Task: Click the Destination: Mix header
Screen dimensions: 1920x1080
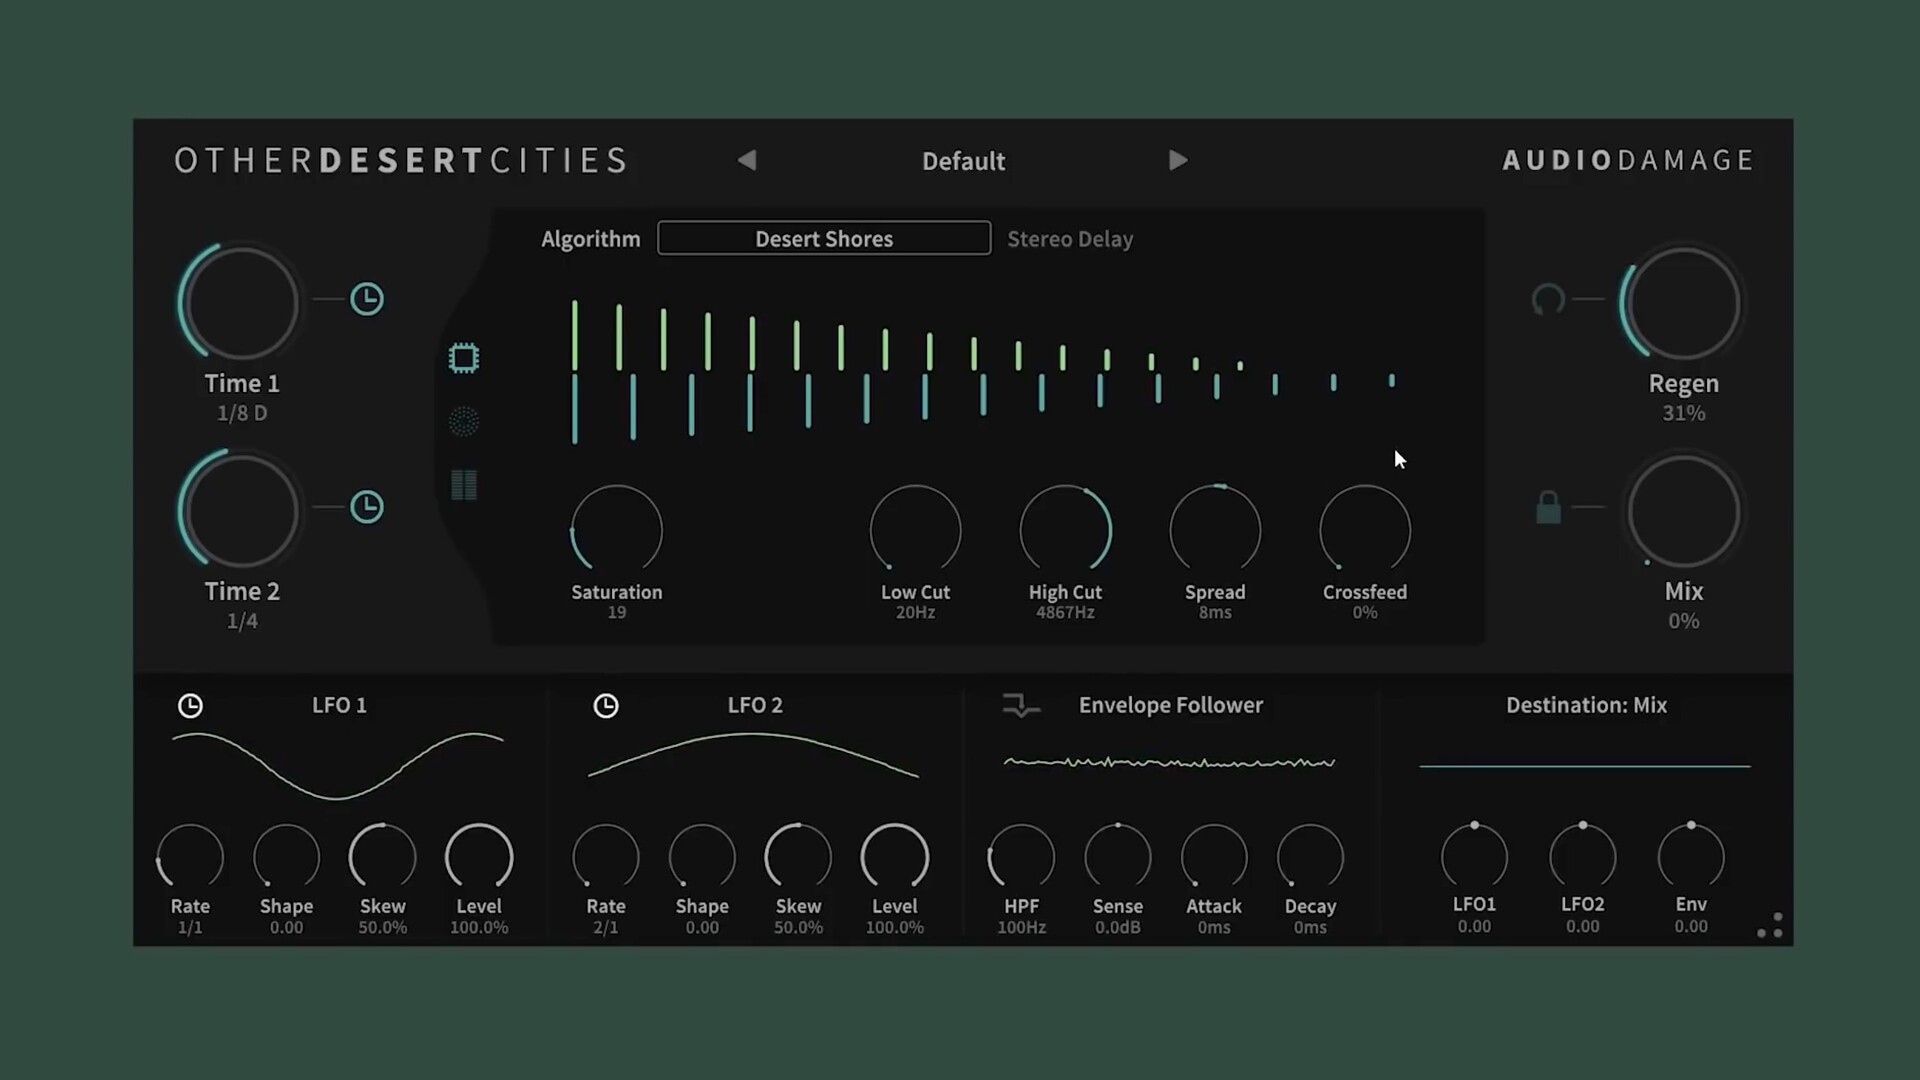Action: point(1587,705)
